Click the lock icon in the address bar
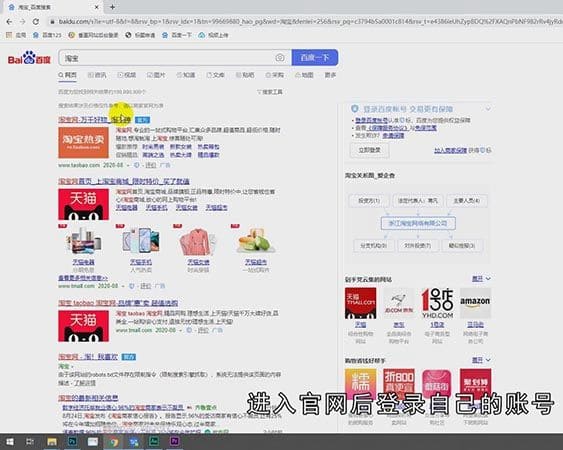Image resolution: width=563 pixels, height=450 pixels. pos(52,22)
